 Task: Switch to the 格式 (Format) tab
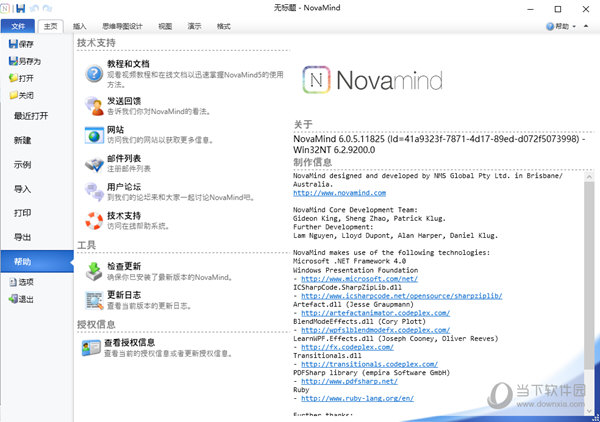[x=223, y=26]
